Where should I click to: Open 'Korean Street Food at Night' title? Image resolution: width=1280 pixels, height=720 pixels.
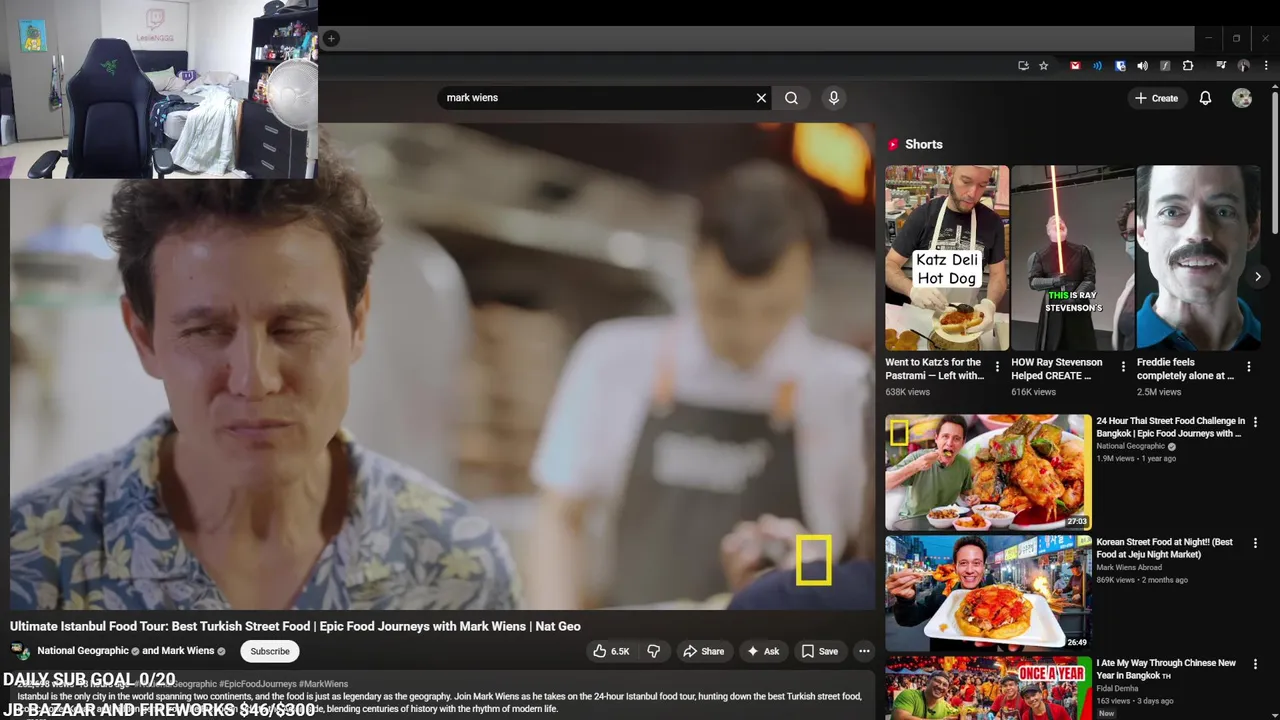[1165, 548]
